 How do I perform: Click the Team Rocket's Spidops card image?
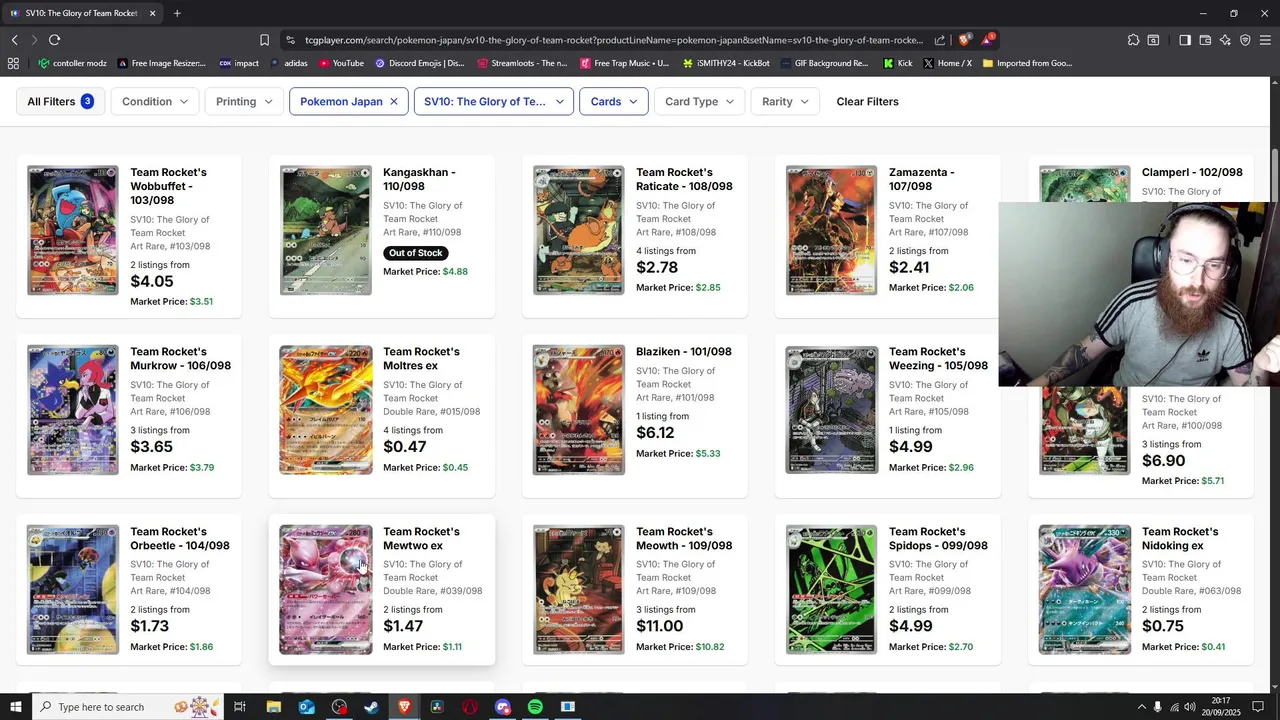(x=831, y=590)
